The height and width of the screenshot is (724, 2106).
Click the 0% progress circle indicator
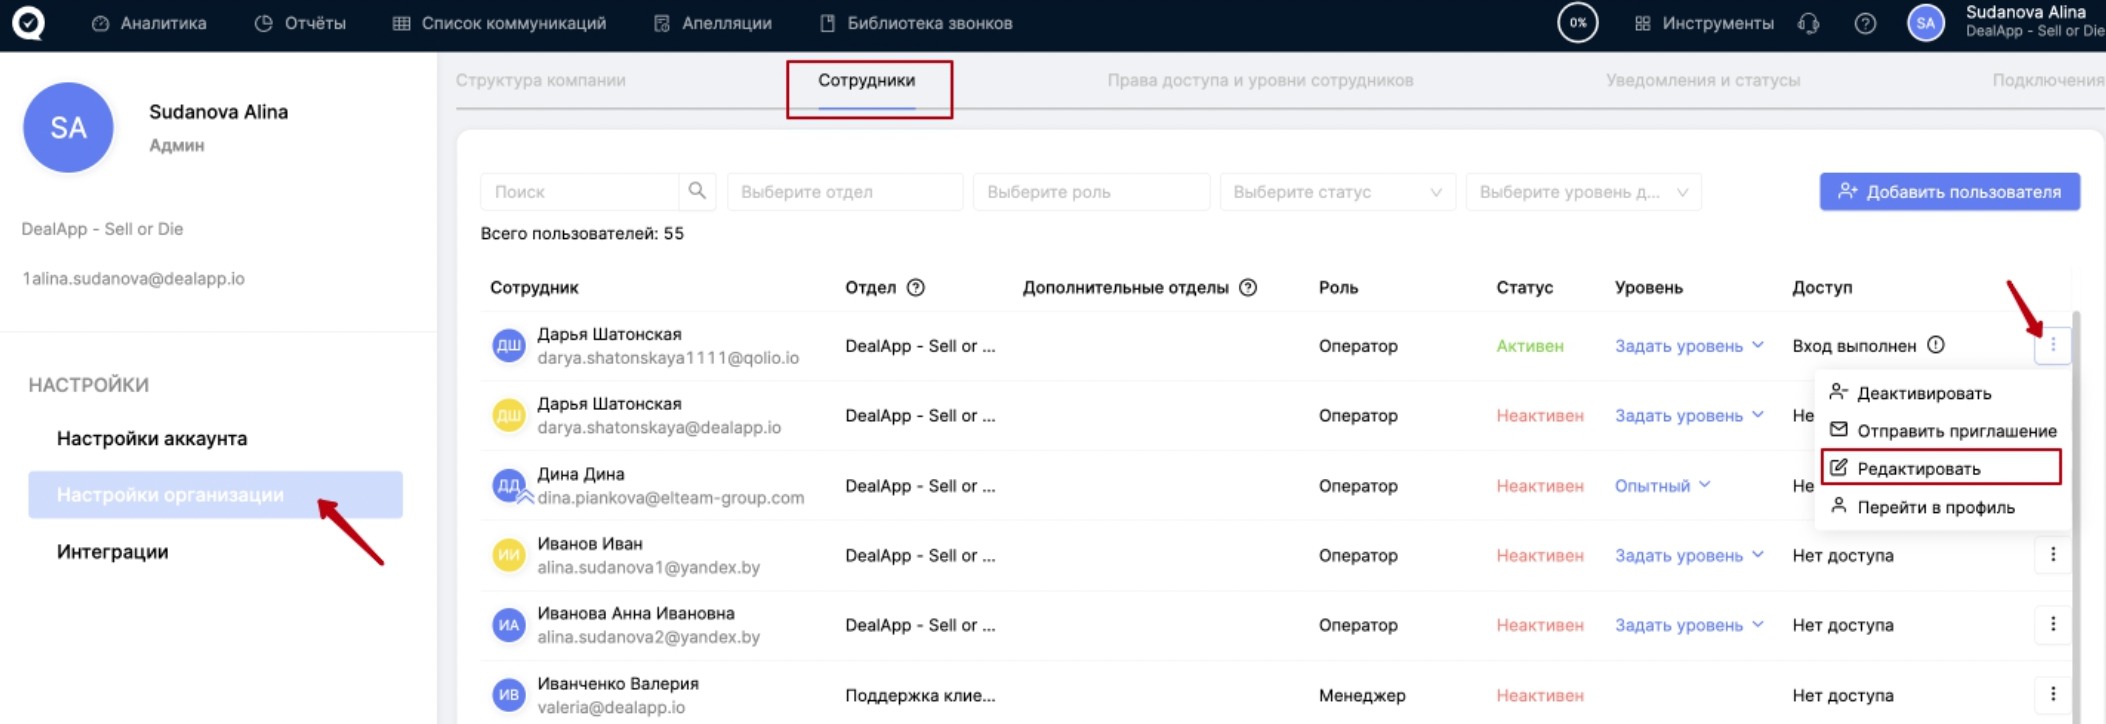[x=1577, y=23]
